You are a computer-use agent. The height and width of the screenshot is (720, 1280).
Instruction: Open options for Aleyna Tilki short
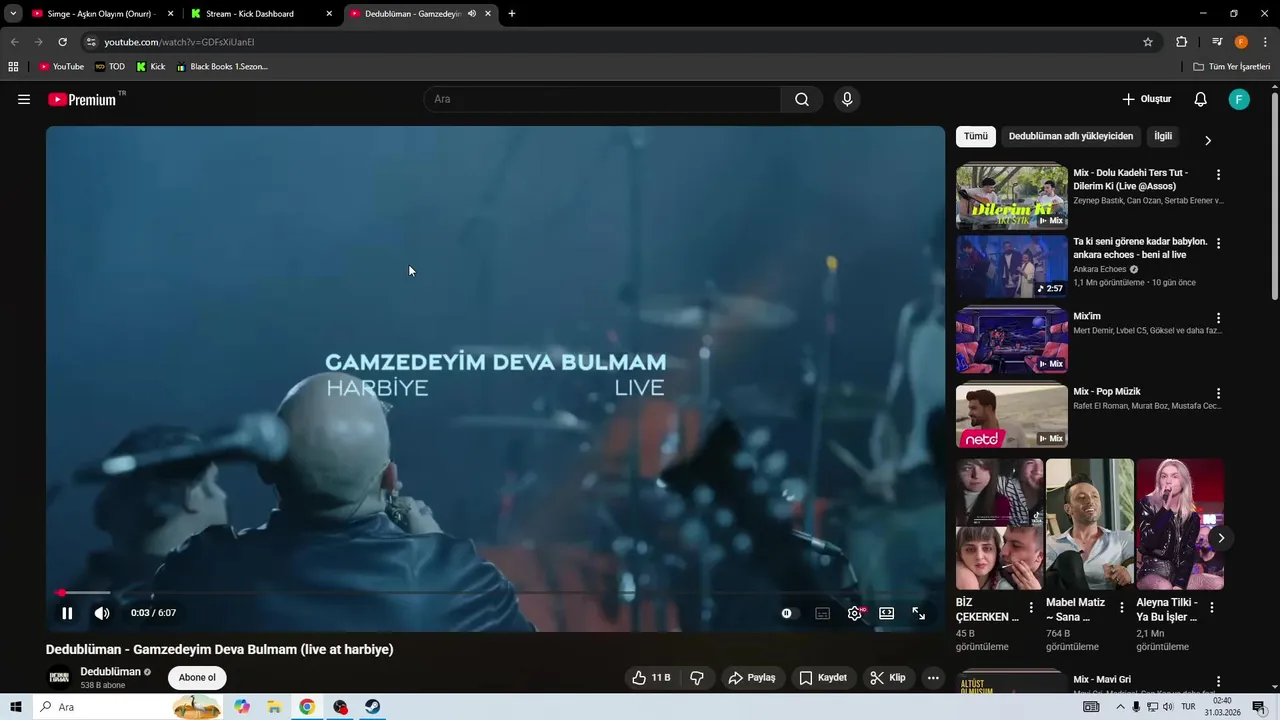coord(1212,607)
